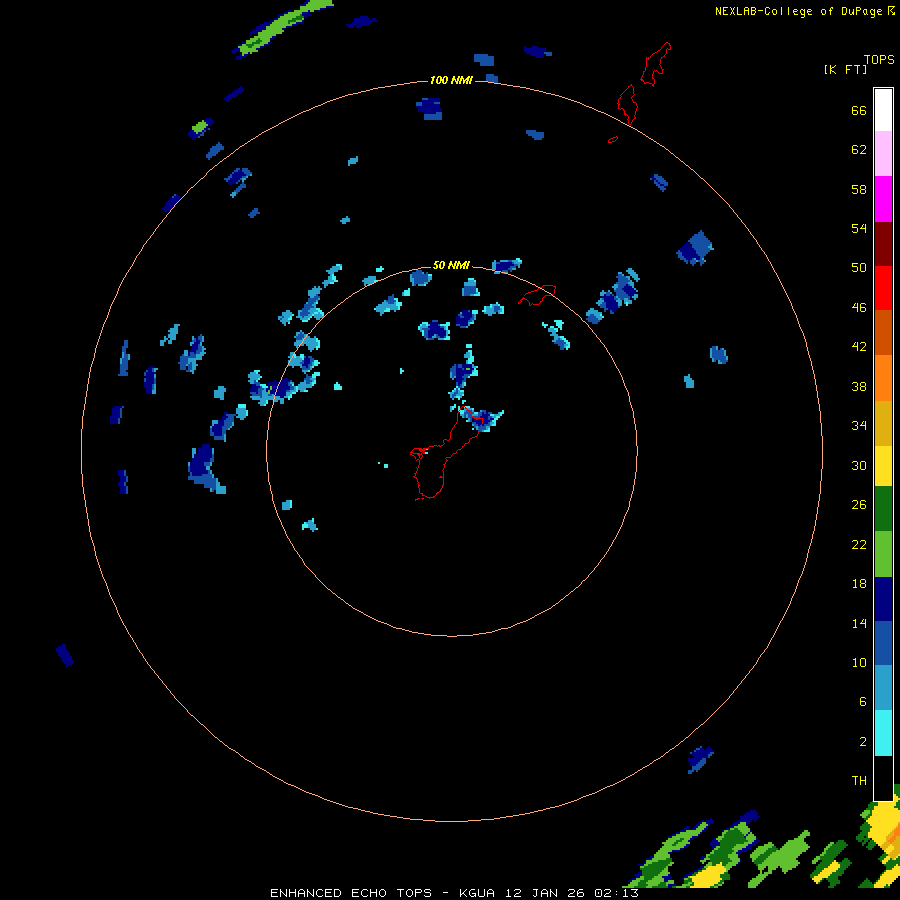The height and width of the screenshot is (900, 900).
Task: Click the elongated red island outline near 100 NMI ring
Action: 627,104
